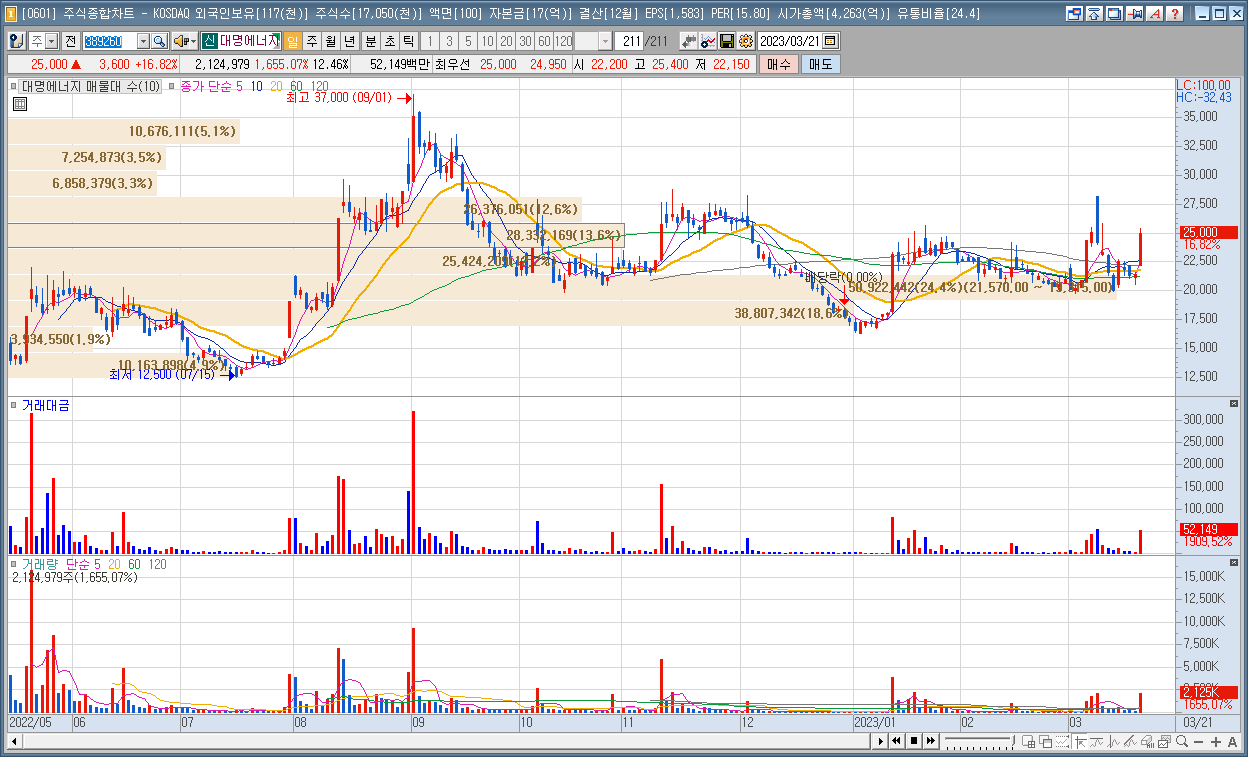Click the playback speed slider
The width and height of the screenshot is (1248, 757).
[979, 741]
